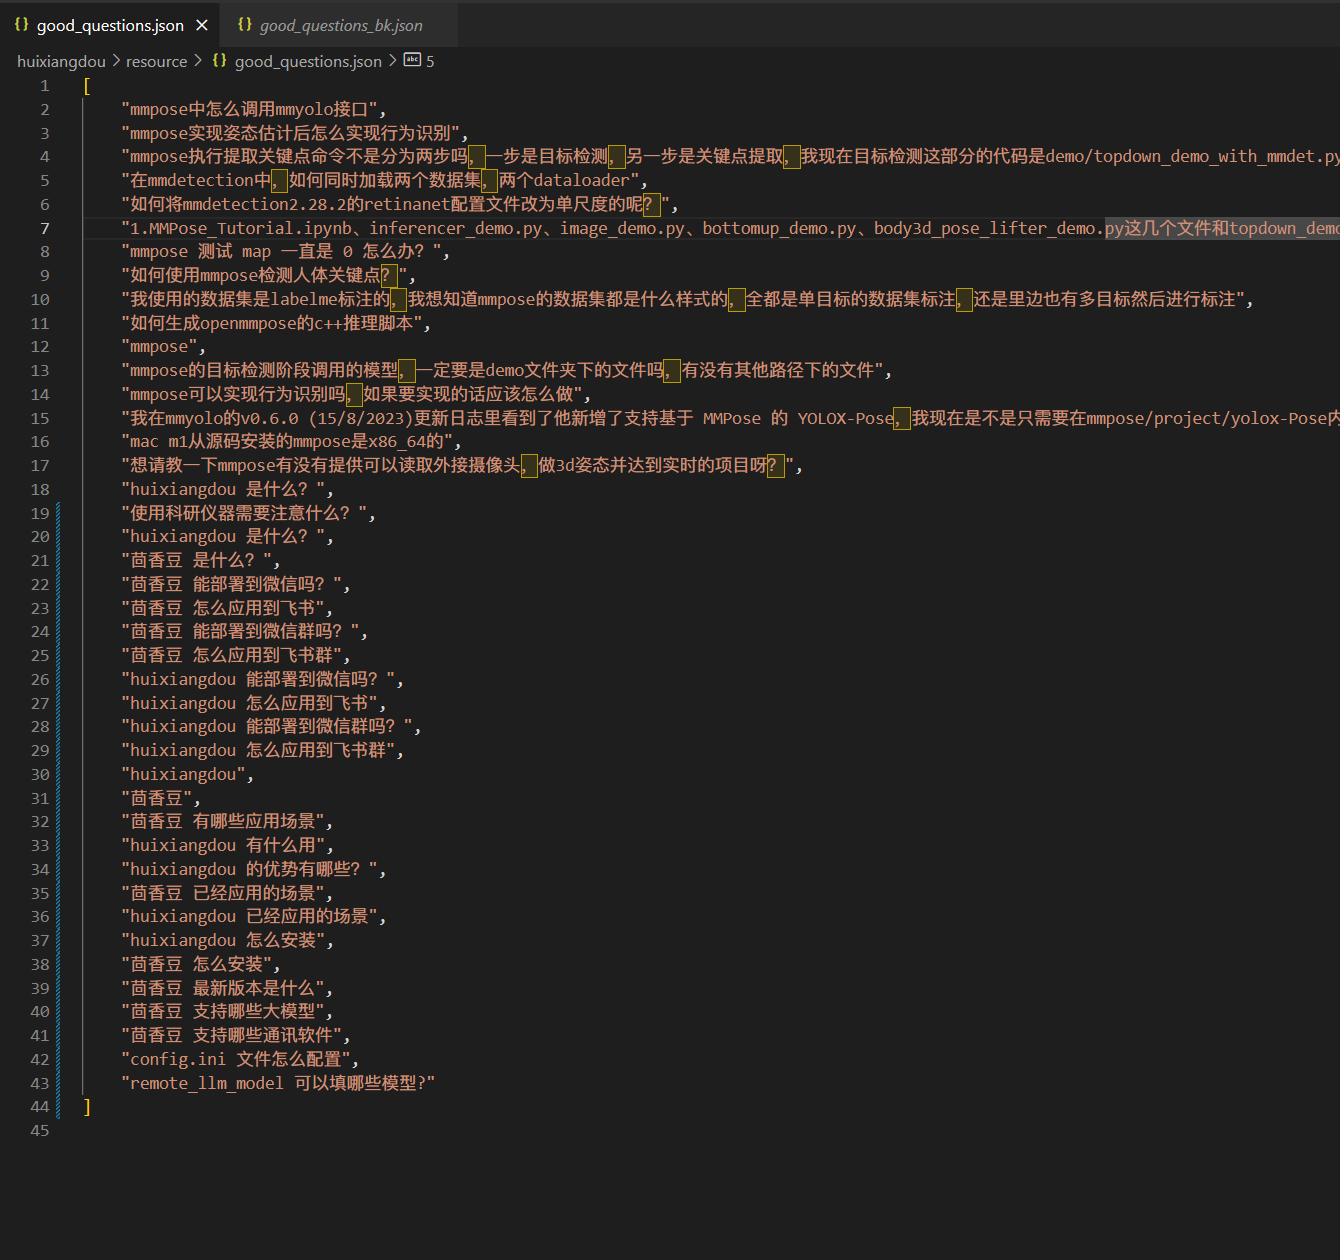Click text "config.ini 文件怎么配置"

tap(240, 1060)
